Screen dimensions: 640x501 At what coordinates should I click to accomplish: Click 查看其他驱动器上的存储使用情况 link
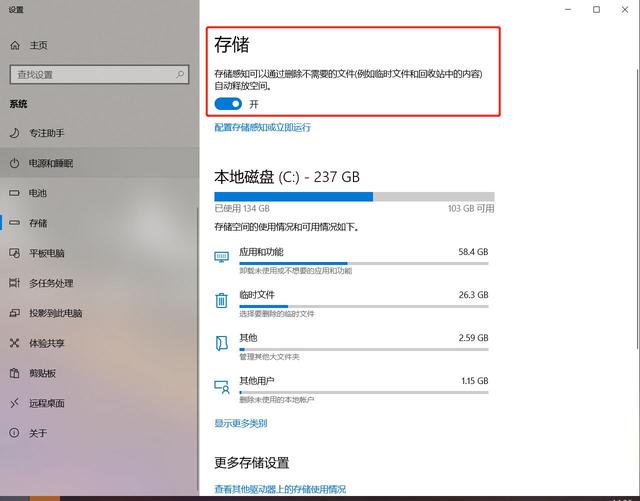coord(280,489)
